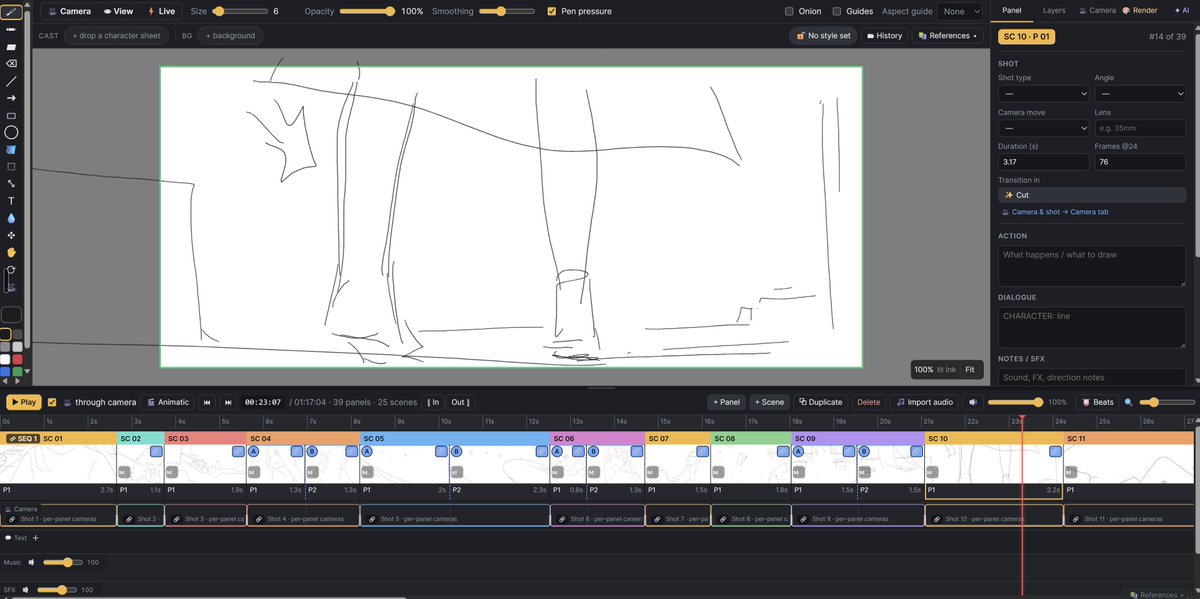Screen dimensions: 1200x599
Task: Toggle Animatic mode
Action: [x=168, y=402]
